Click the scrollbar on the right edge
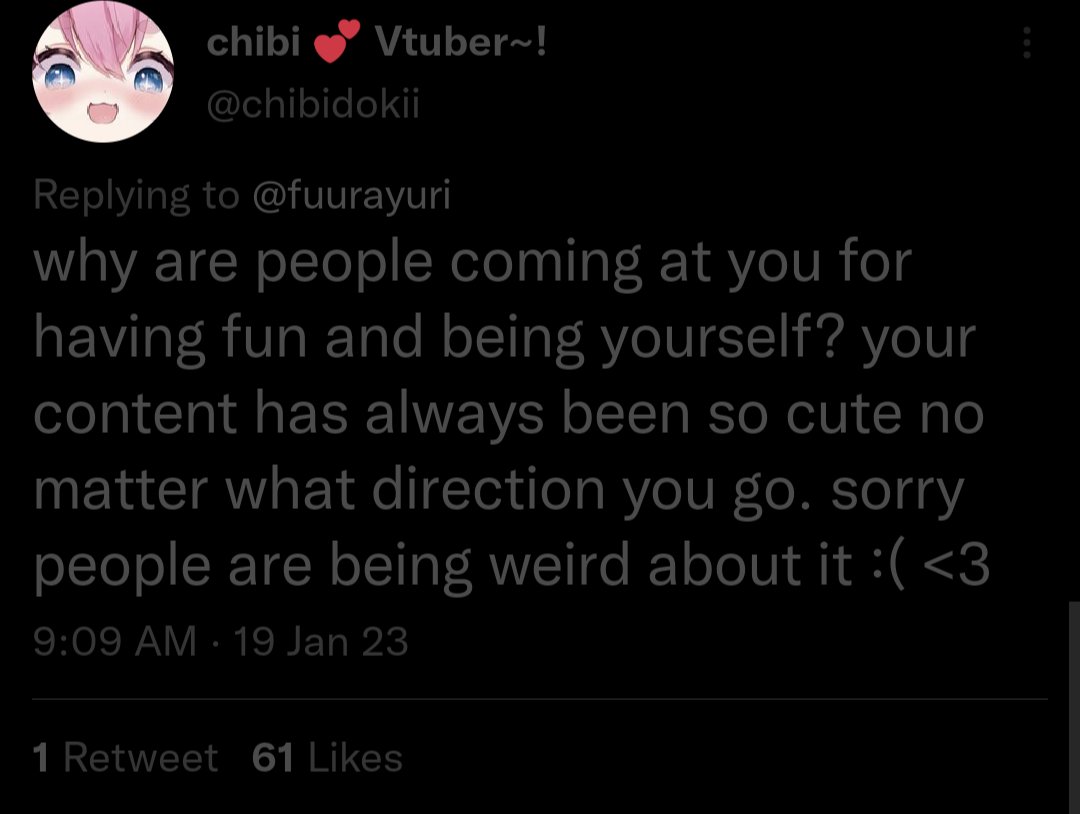 pyautogui.click(x=1074, y=700)
